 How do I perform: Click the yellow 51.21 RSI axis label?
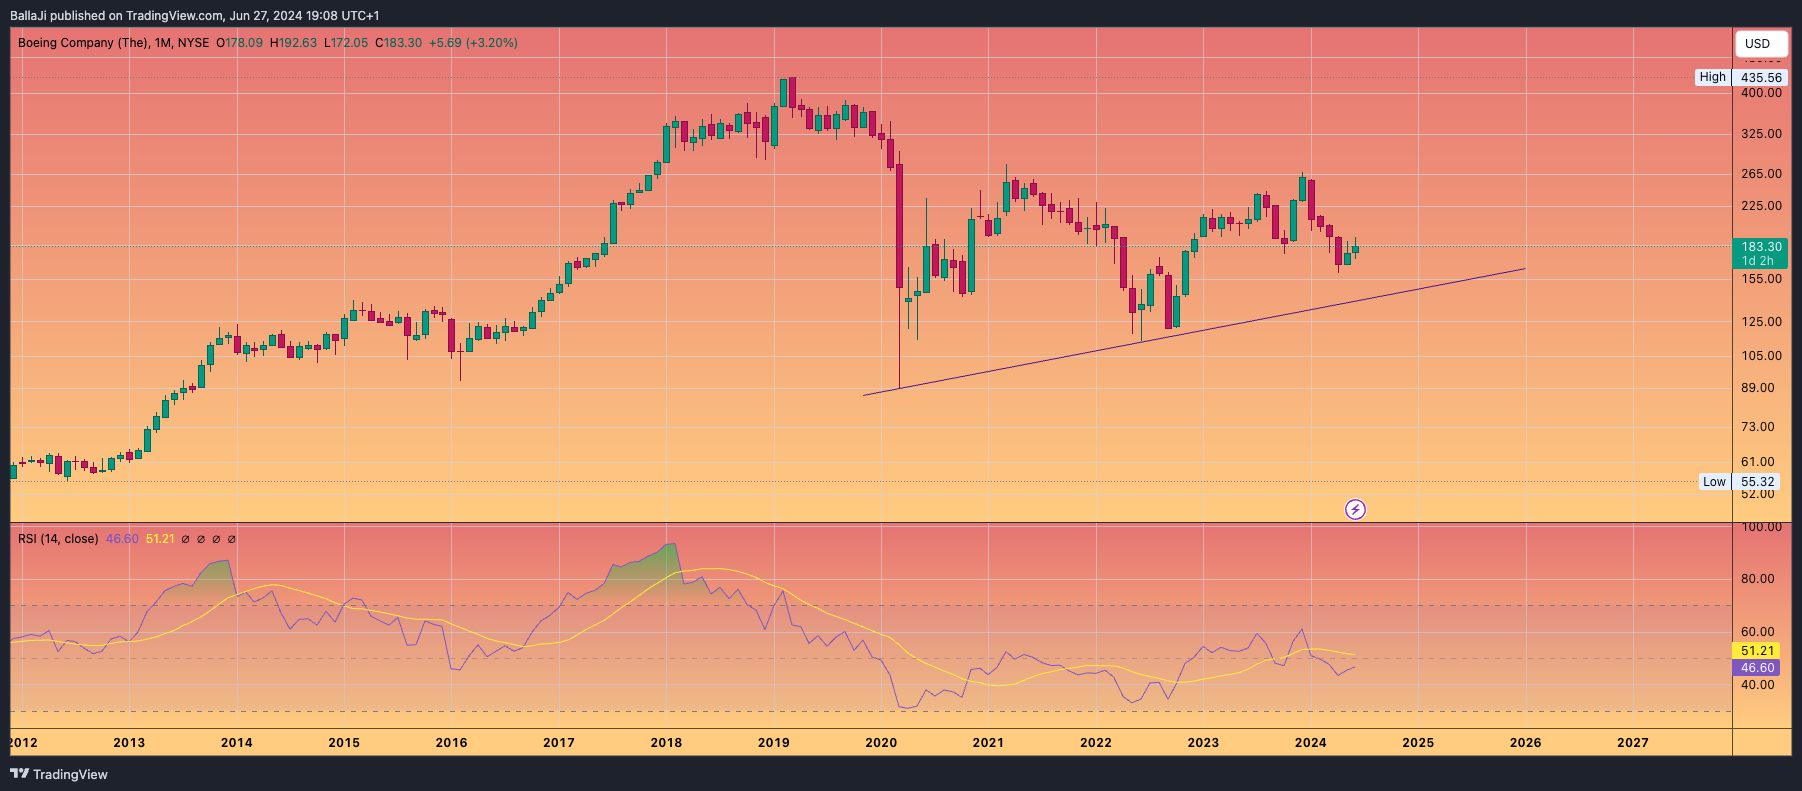click(x=1758, y=651)
